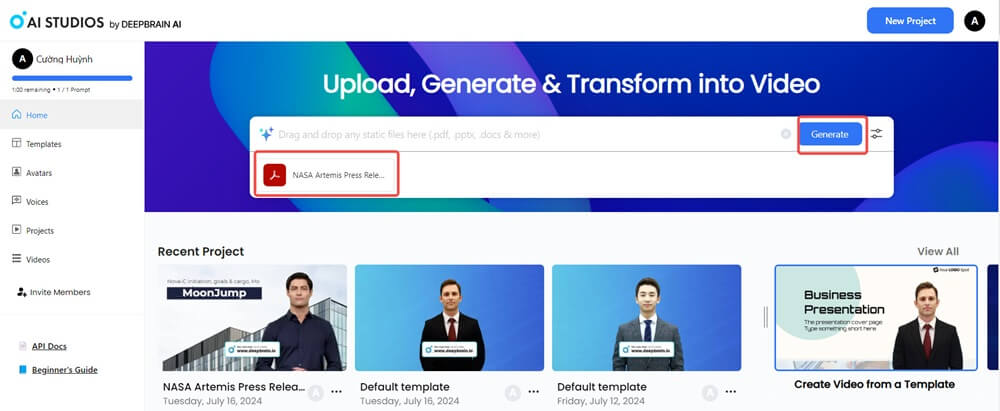Click owner avatar on July 12 Default template
The image size is (1000, 411).
point(709,393)
